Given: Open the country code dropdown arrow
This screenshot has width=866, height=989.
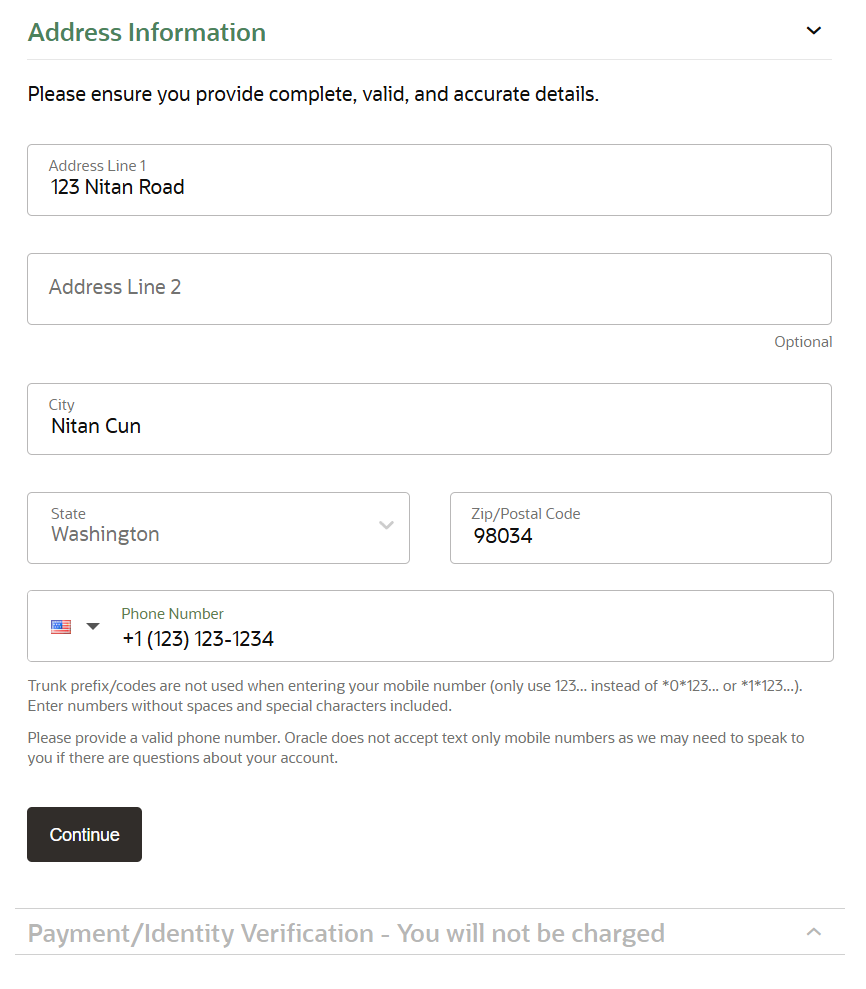Looking at the screenshot, I should 93,627.
